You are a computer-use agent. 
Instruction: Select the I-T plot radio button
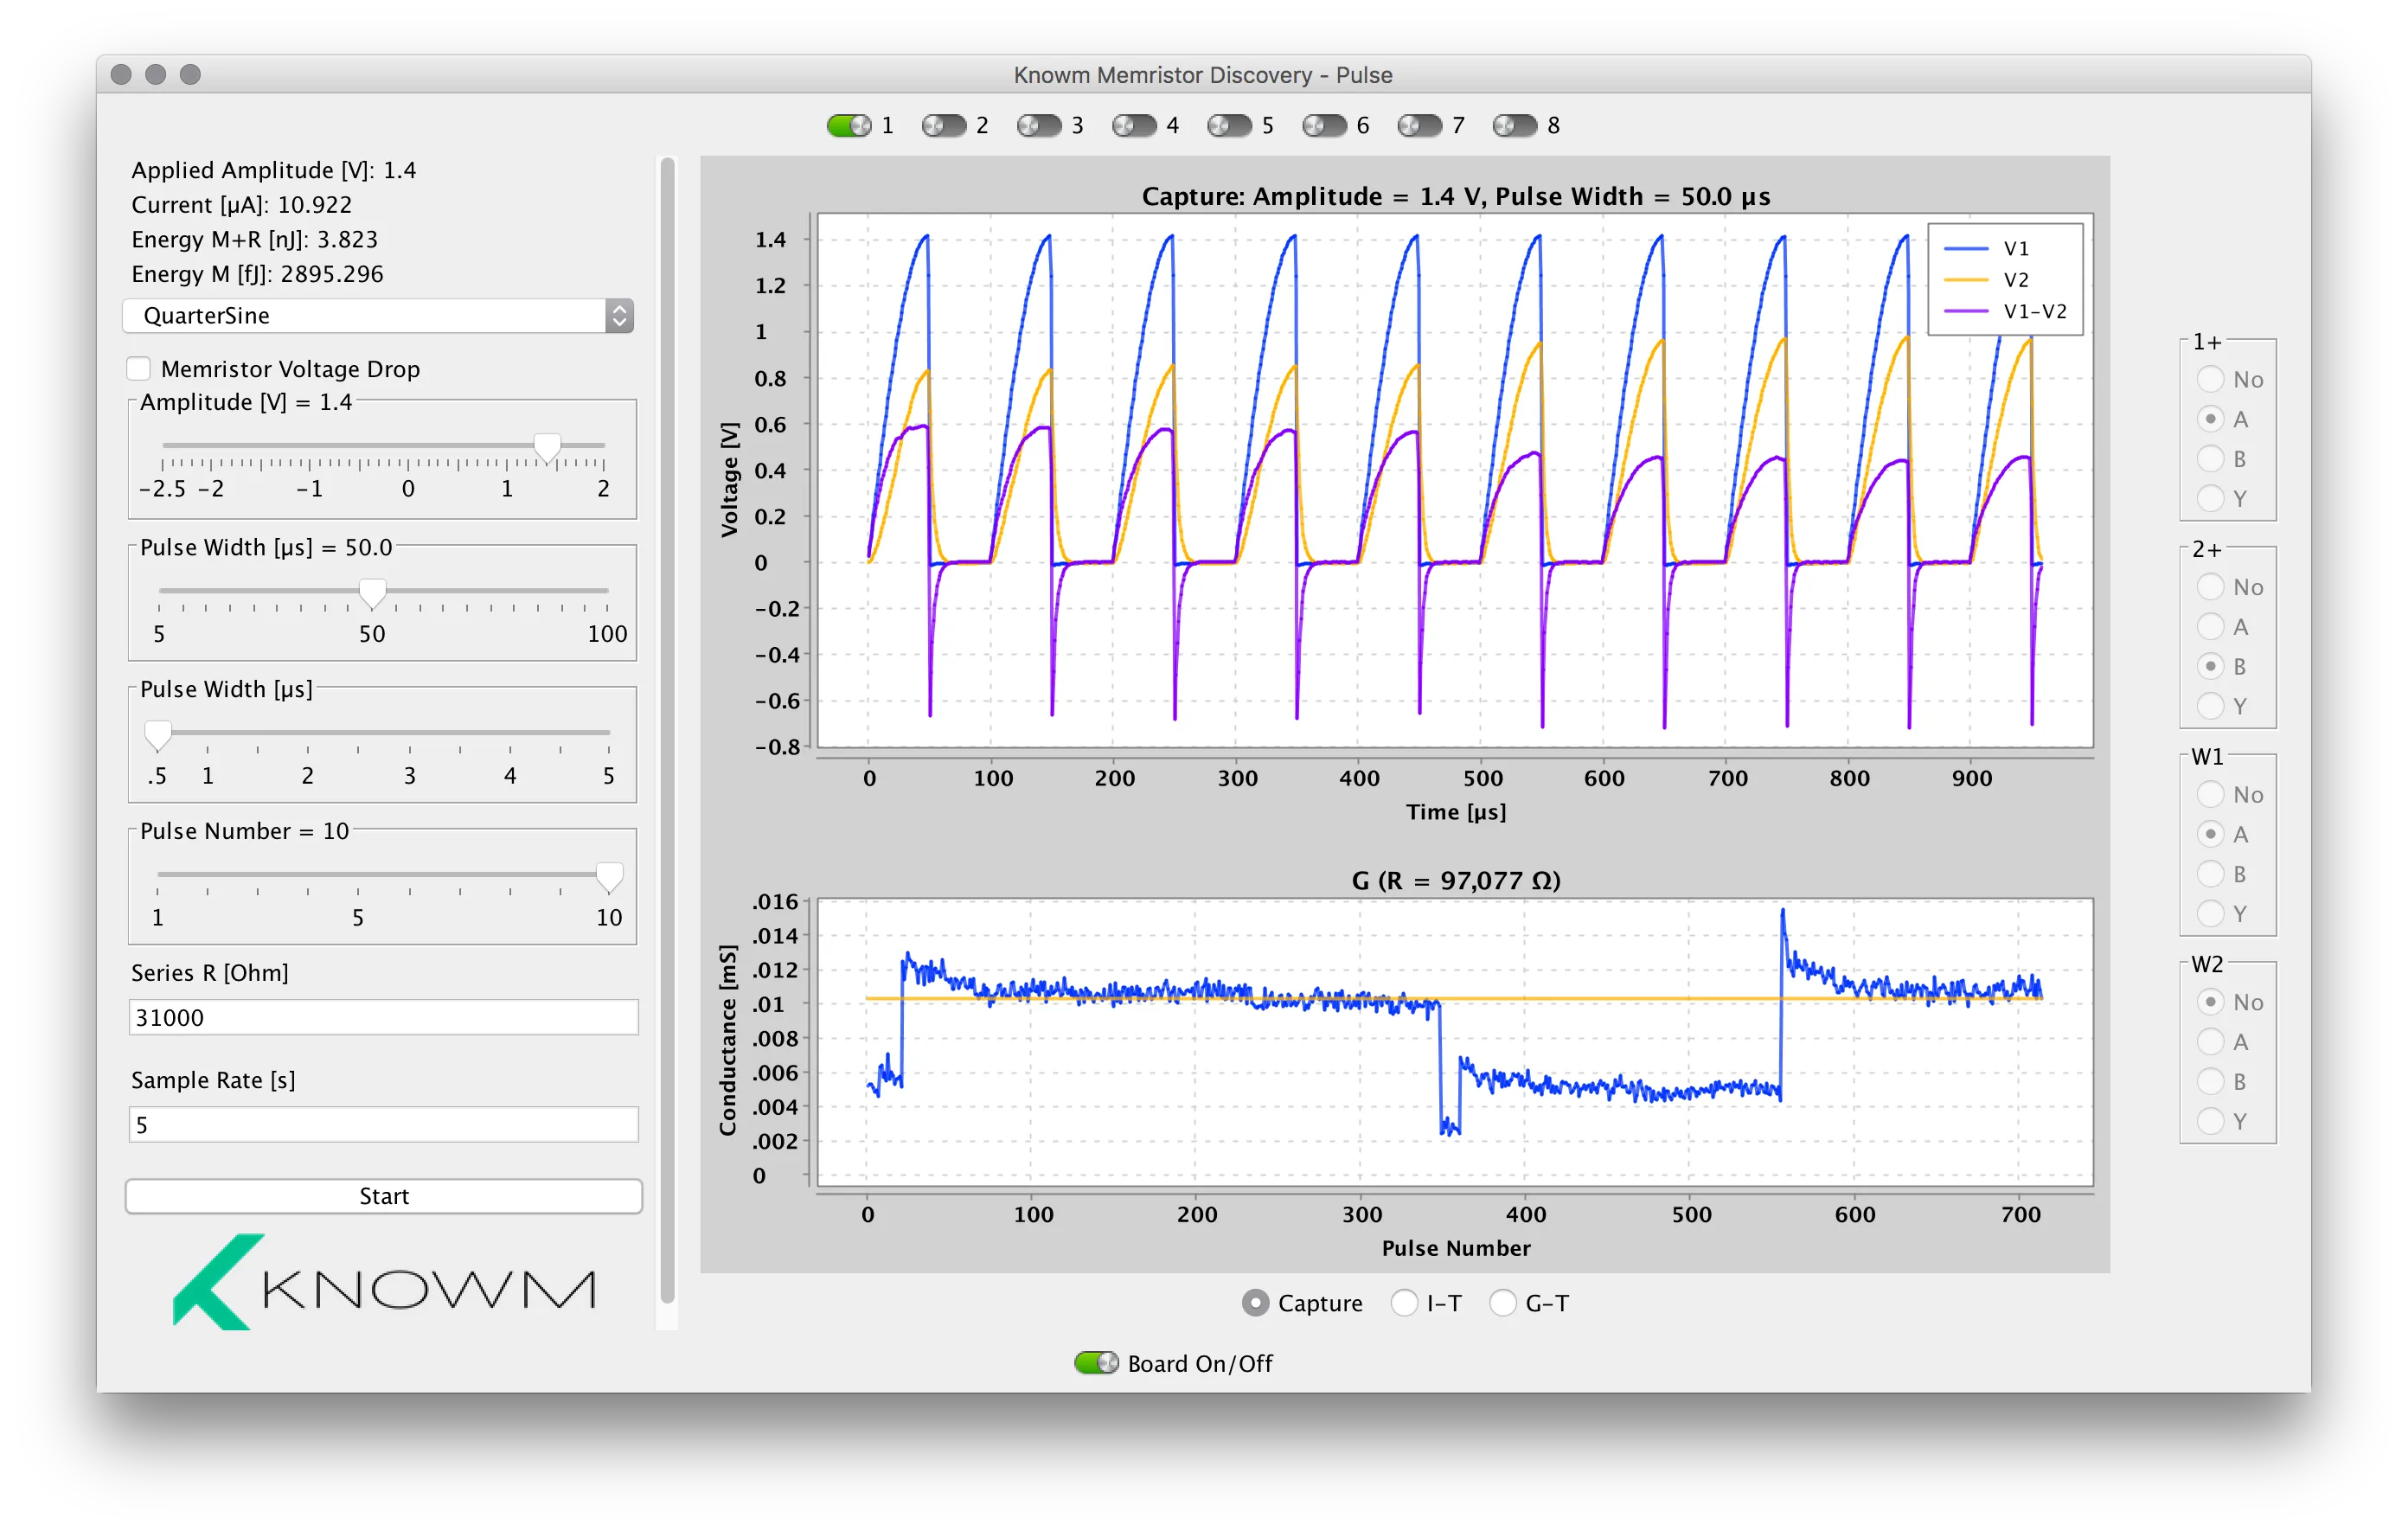1404,1303
